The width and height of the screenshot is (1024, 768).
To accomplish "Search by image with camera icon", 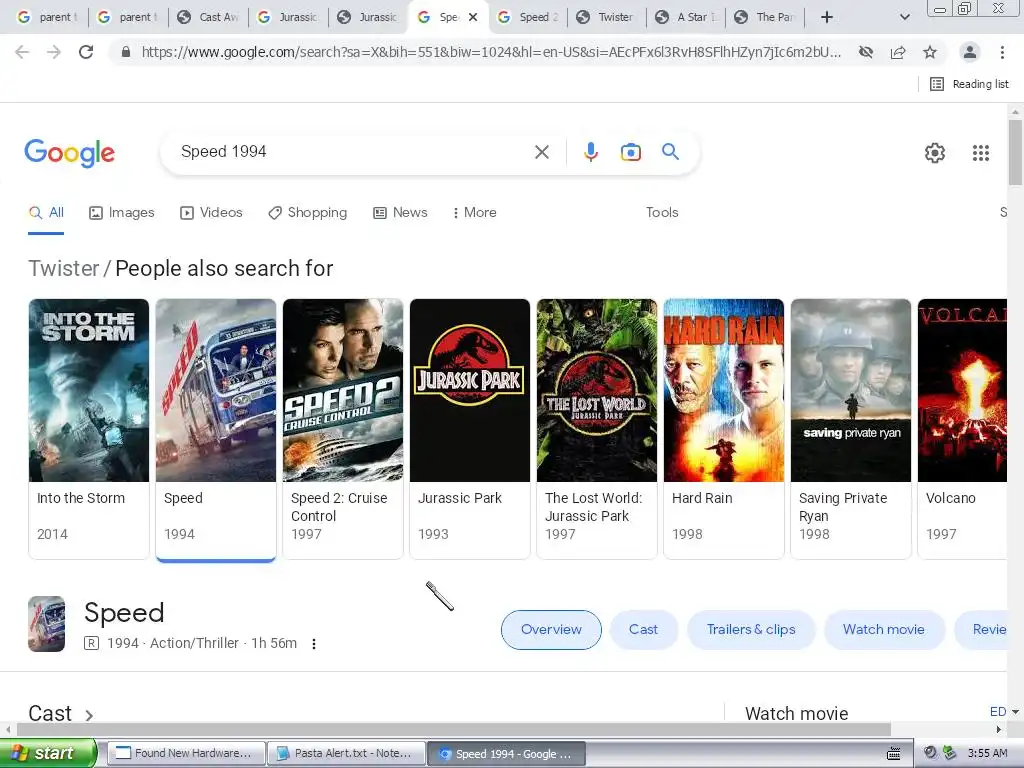I will coord(630,152).
